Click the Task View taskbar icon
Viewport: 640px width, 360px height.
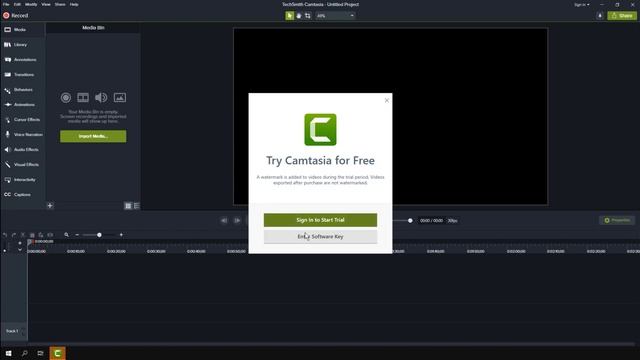[40, 353]
